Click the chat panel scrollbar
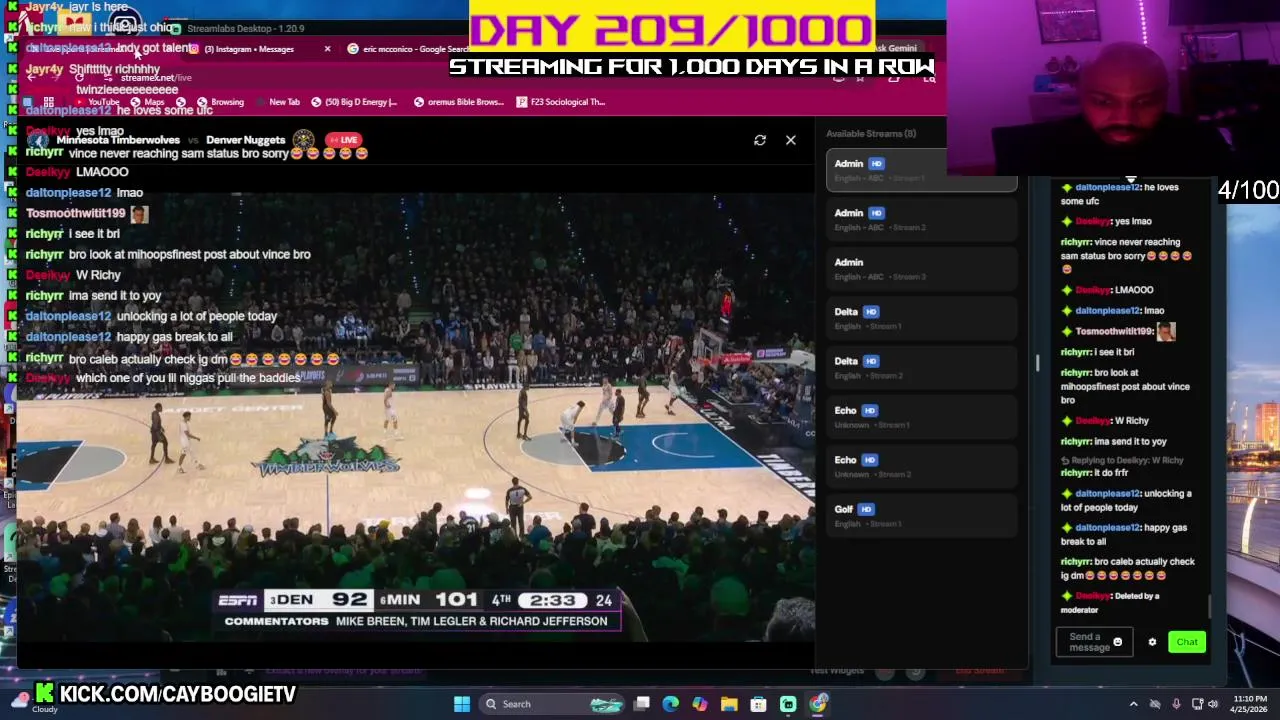1280x720 pixels. tap(1210, 606)
